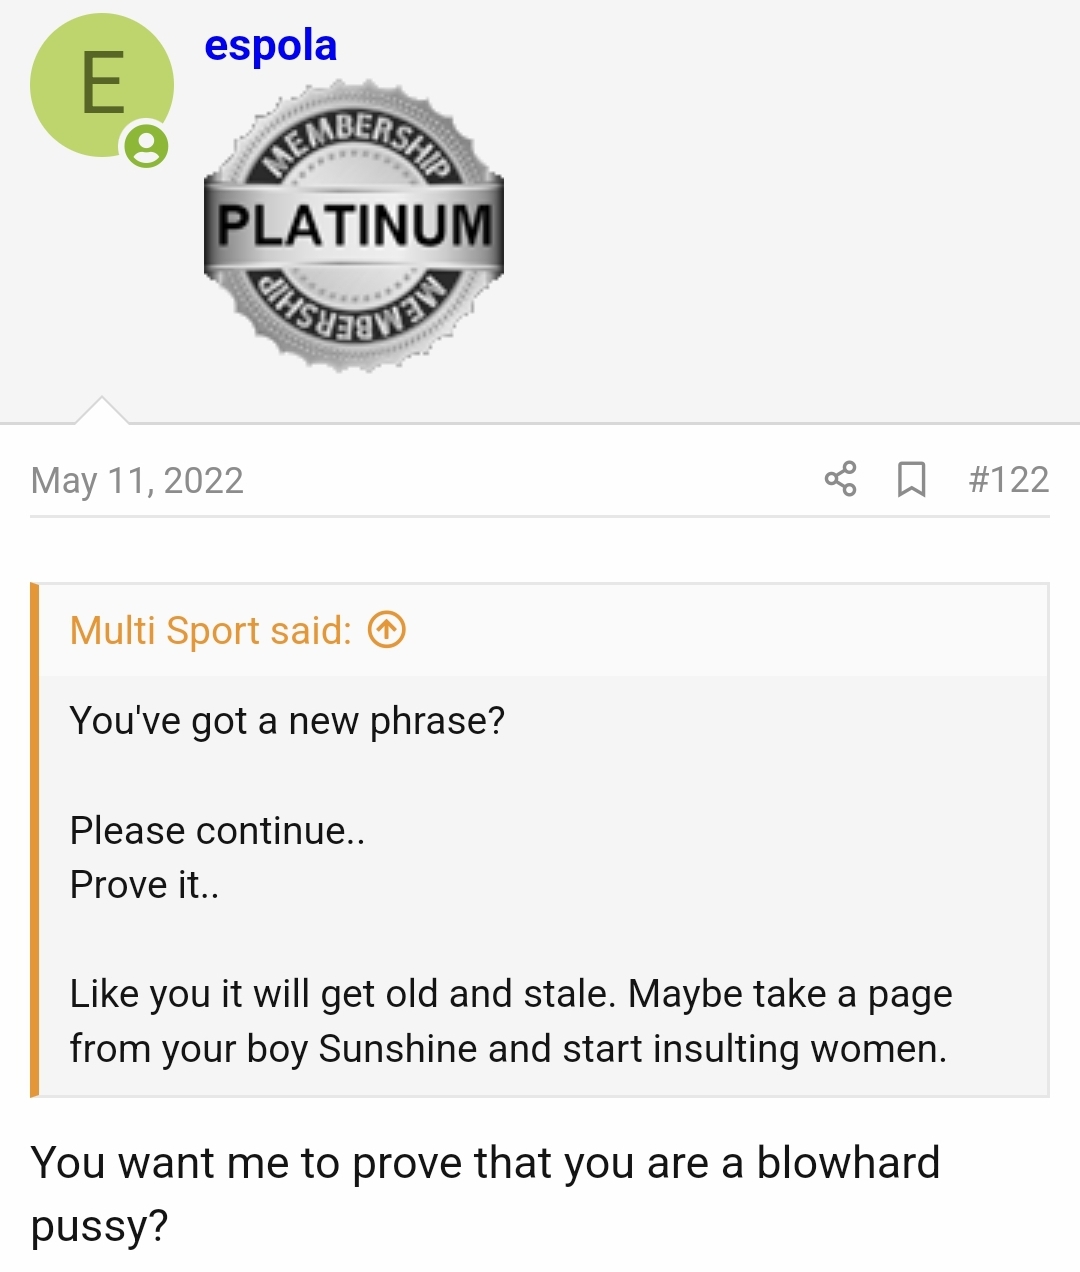Click the Platinum membership badge
Image resolution: width=1080 pixels, height=1272 pixels.
coord(354,224)
